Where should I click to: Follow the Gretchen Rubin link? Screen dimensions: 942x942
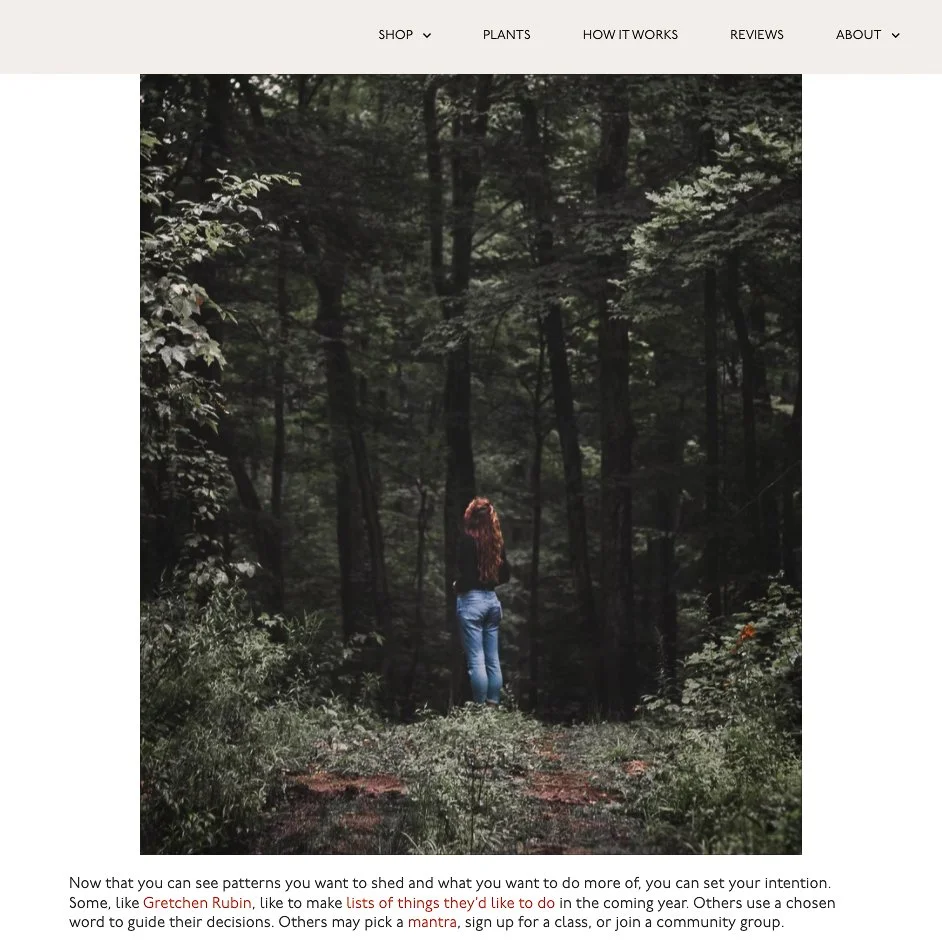197,903
